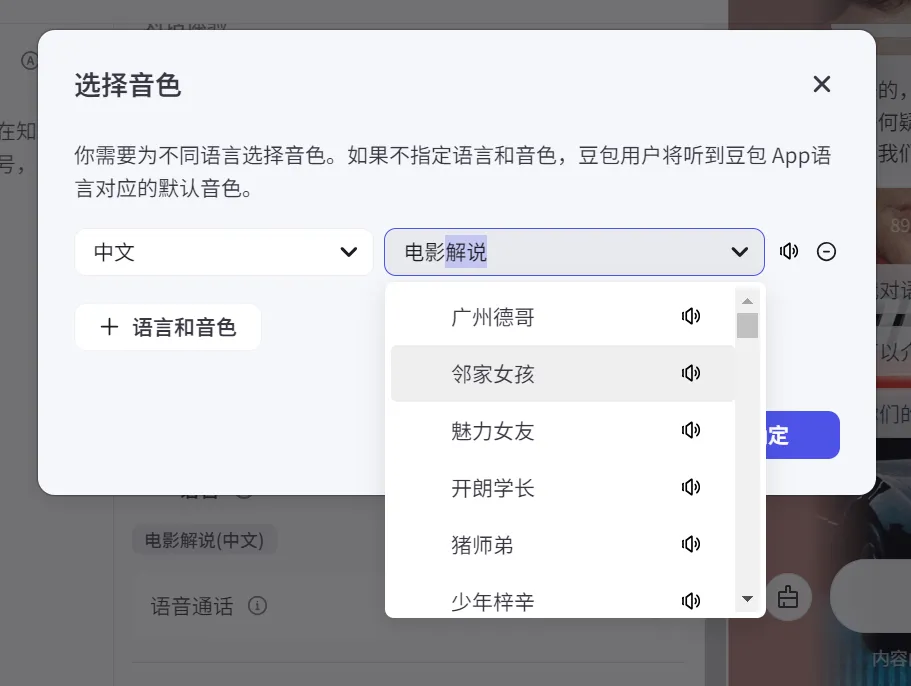Select the 开朗学长 voice option

click(x=493, y=488)
